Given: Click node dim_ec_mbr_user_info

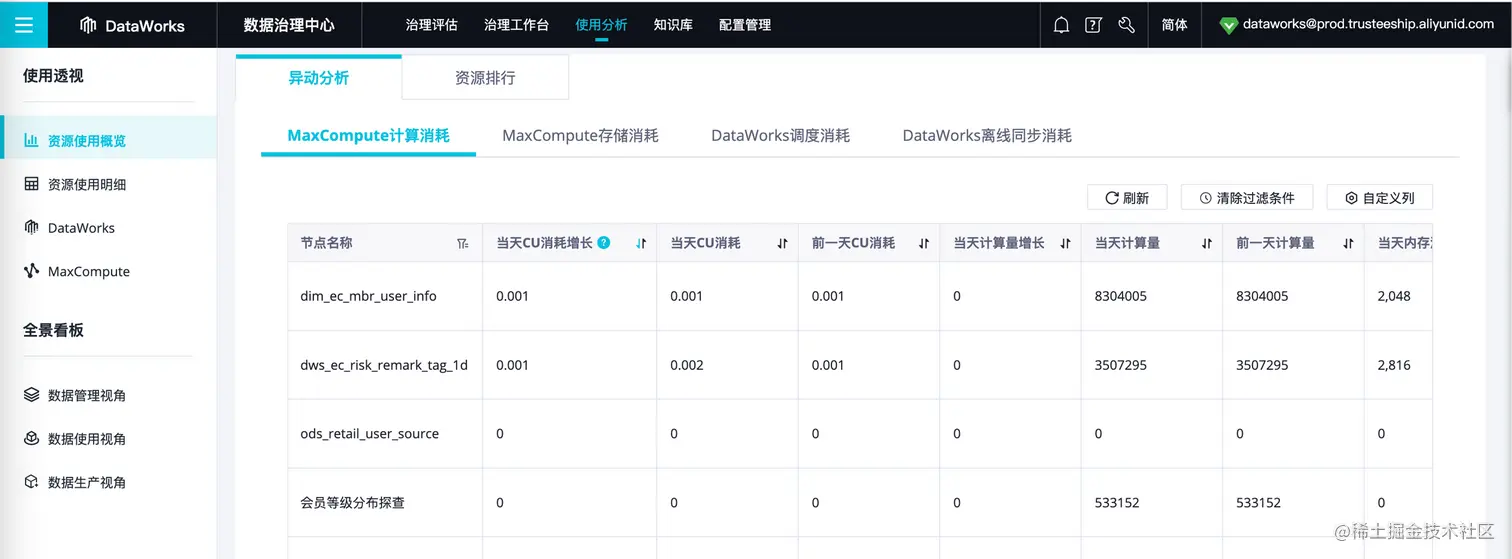Looking at the screenshot, I should point(368,296).
